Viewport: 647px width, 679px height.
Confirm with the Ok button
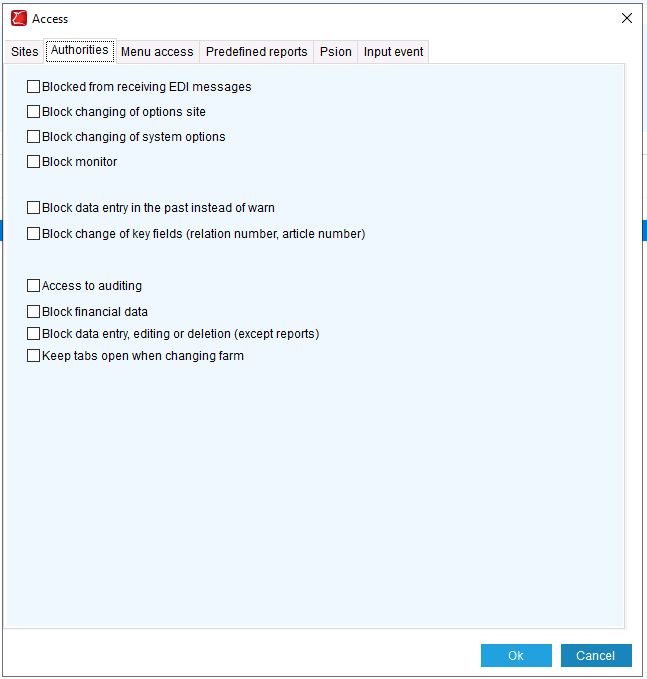click(516, 656)
